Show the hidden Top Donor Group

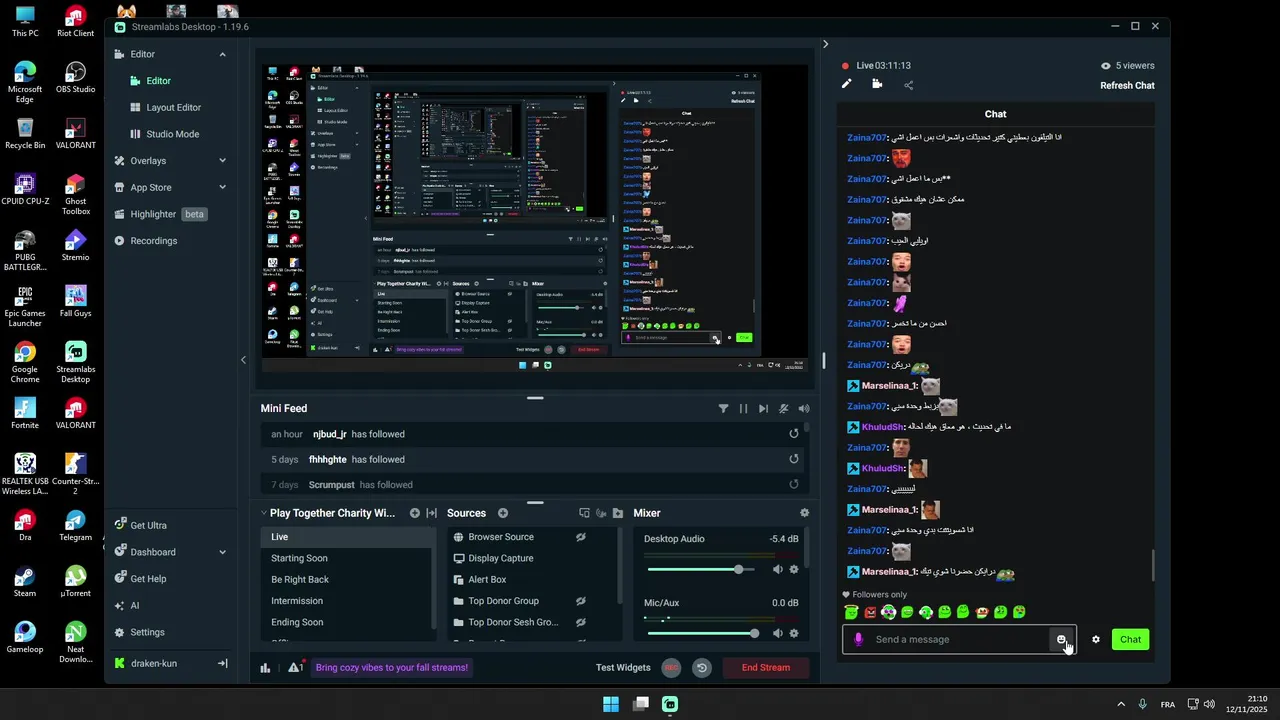pyautogui.click(x=580, y=601)
